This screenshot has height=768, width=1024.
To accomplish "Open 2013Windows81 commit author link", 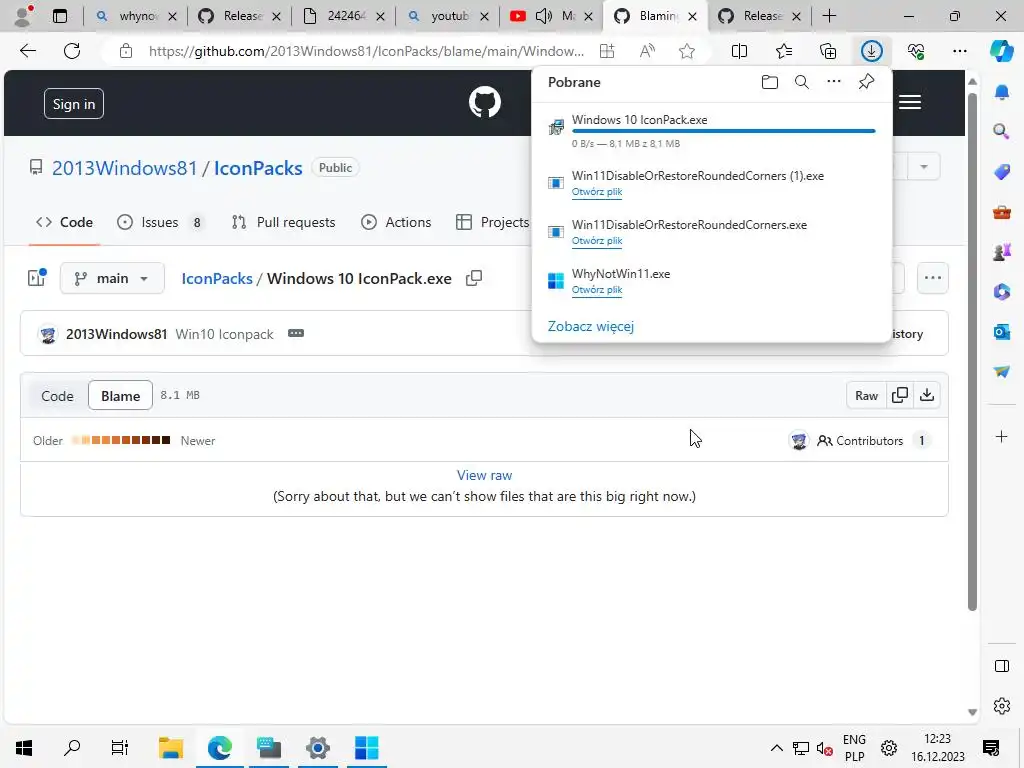I will [116, 334].
